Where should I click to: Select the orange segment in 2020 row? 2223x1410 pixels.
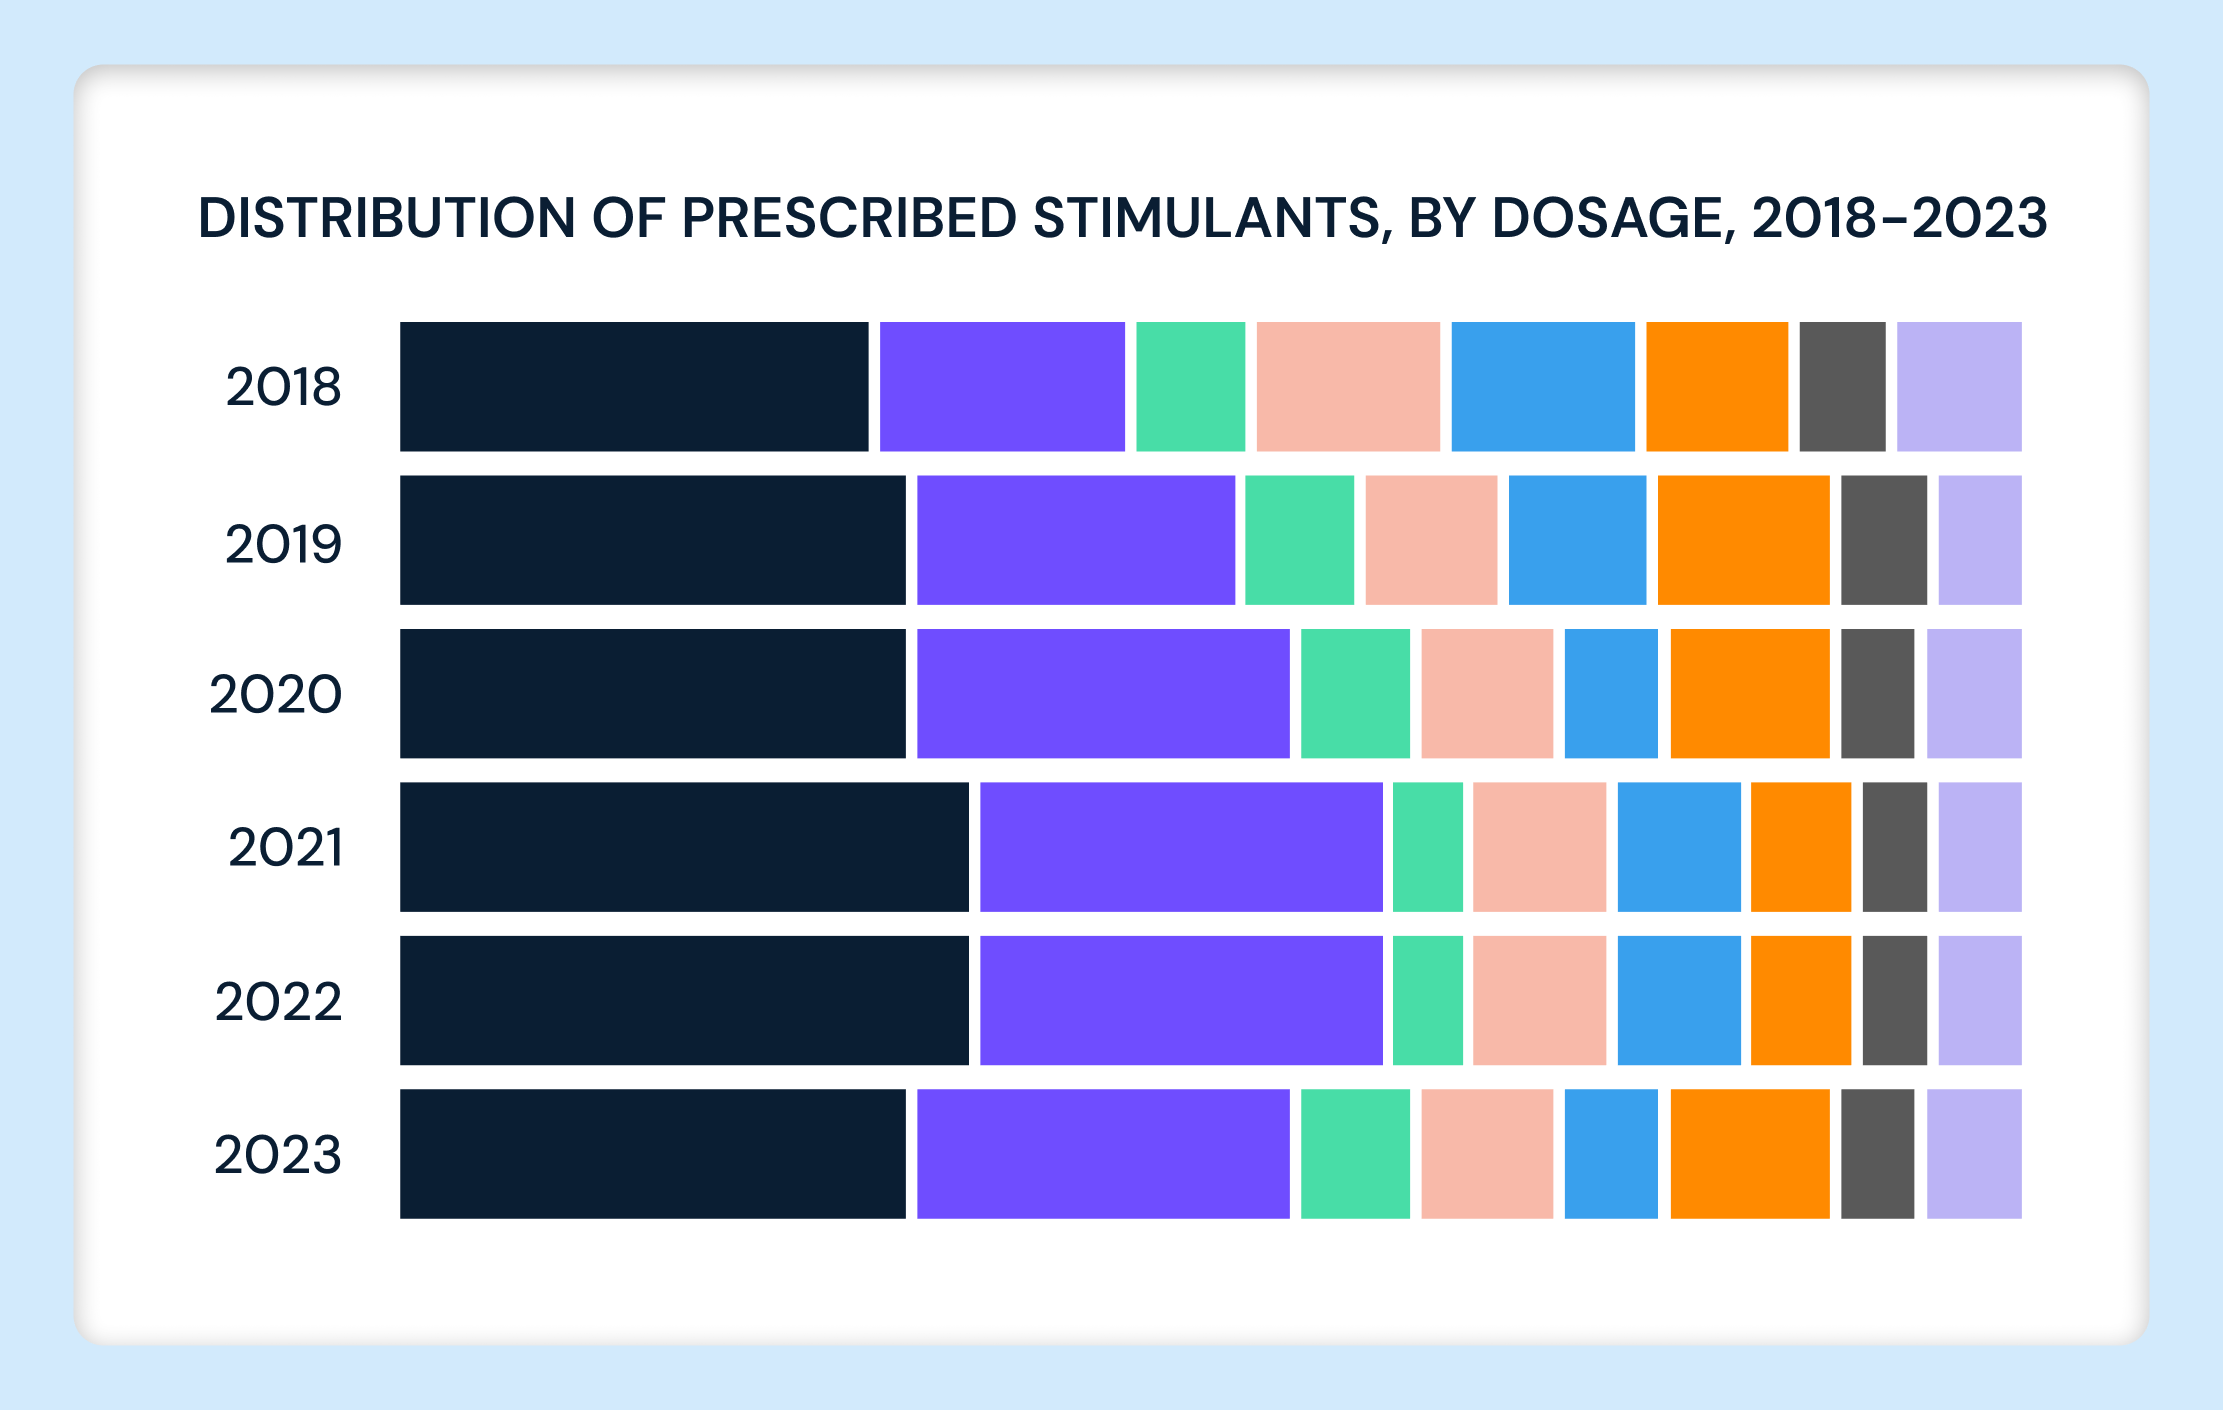point(1750,694)
